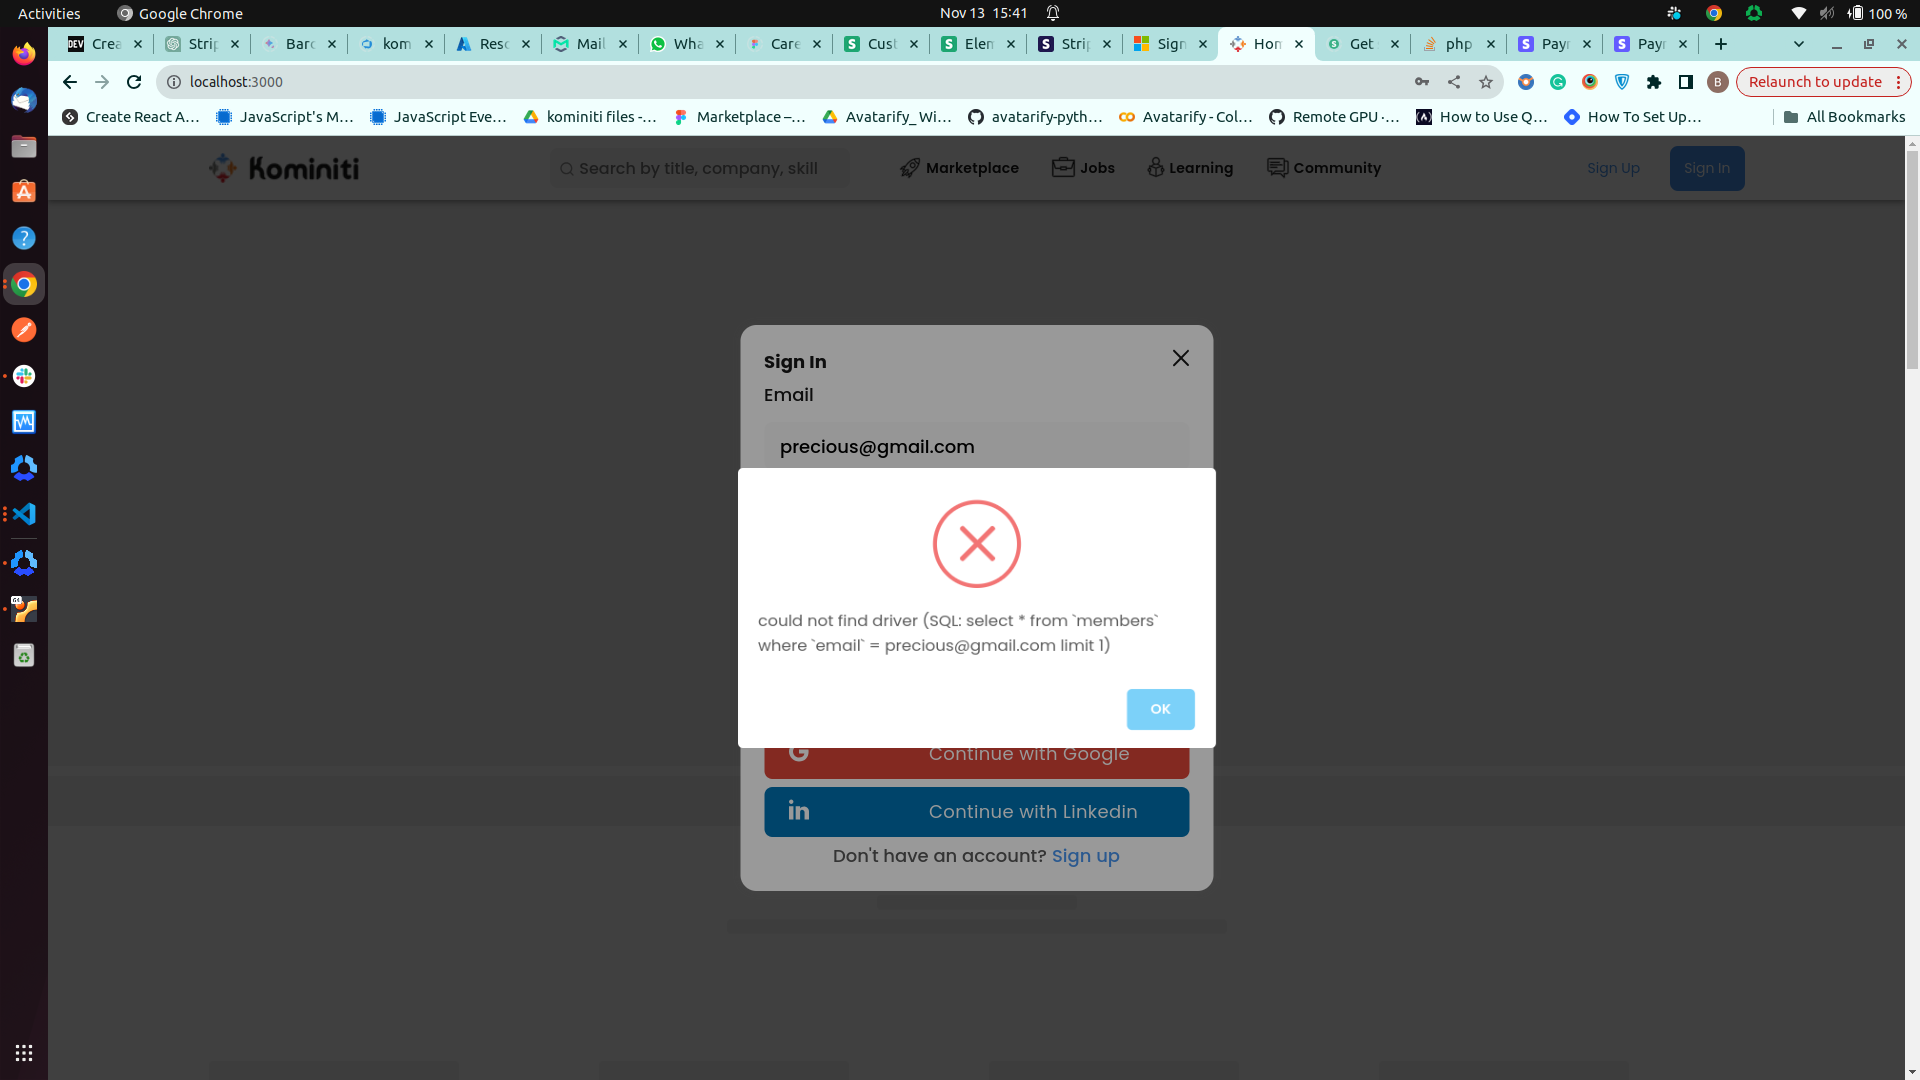Click the share page icon in the address bar
The width and height of the screenshot is (1920, 1080).
(x=1454, y=82)
